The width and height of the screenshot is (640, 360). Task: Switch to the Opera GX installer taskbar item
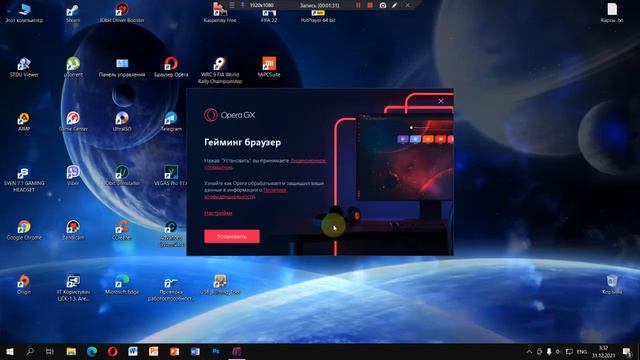click(x=237, y=351)
